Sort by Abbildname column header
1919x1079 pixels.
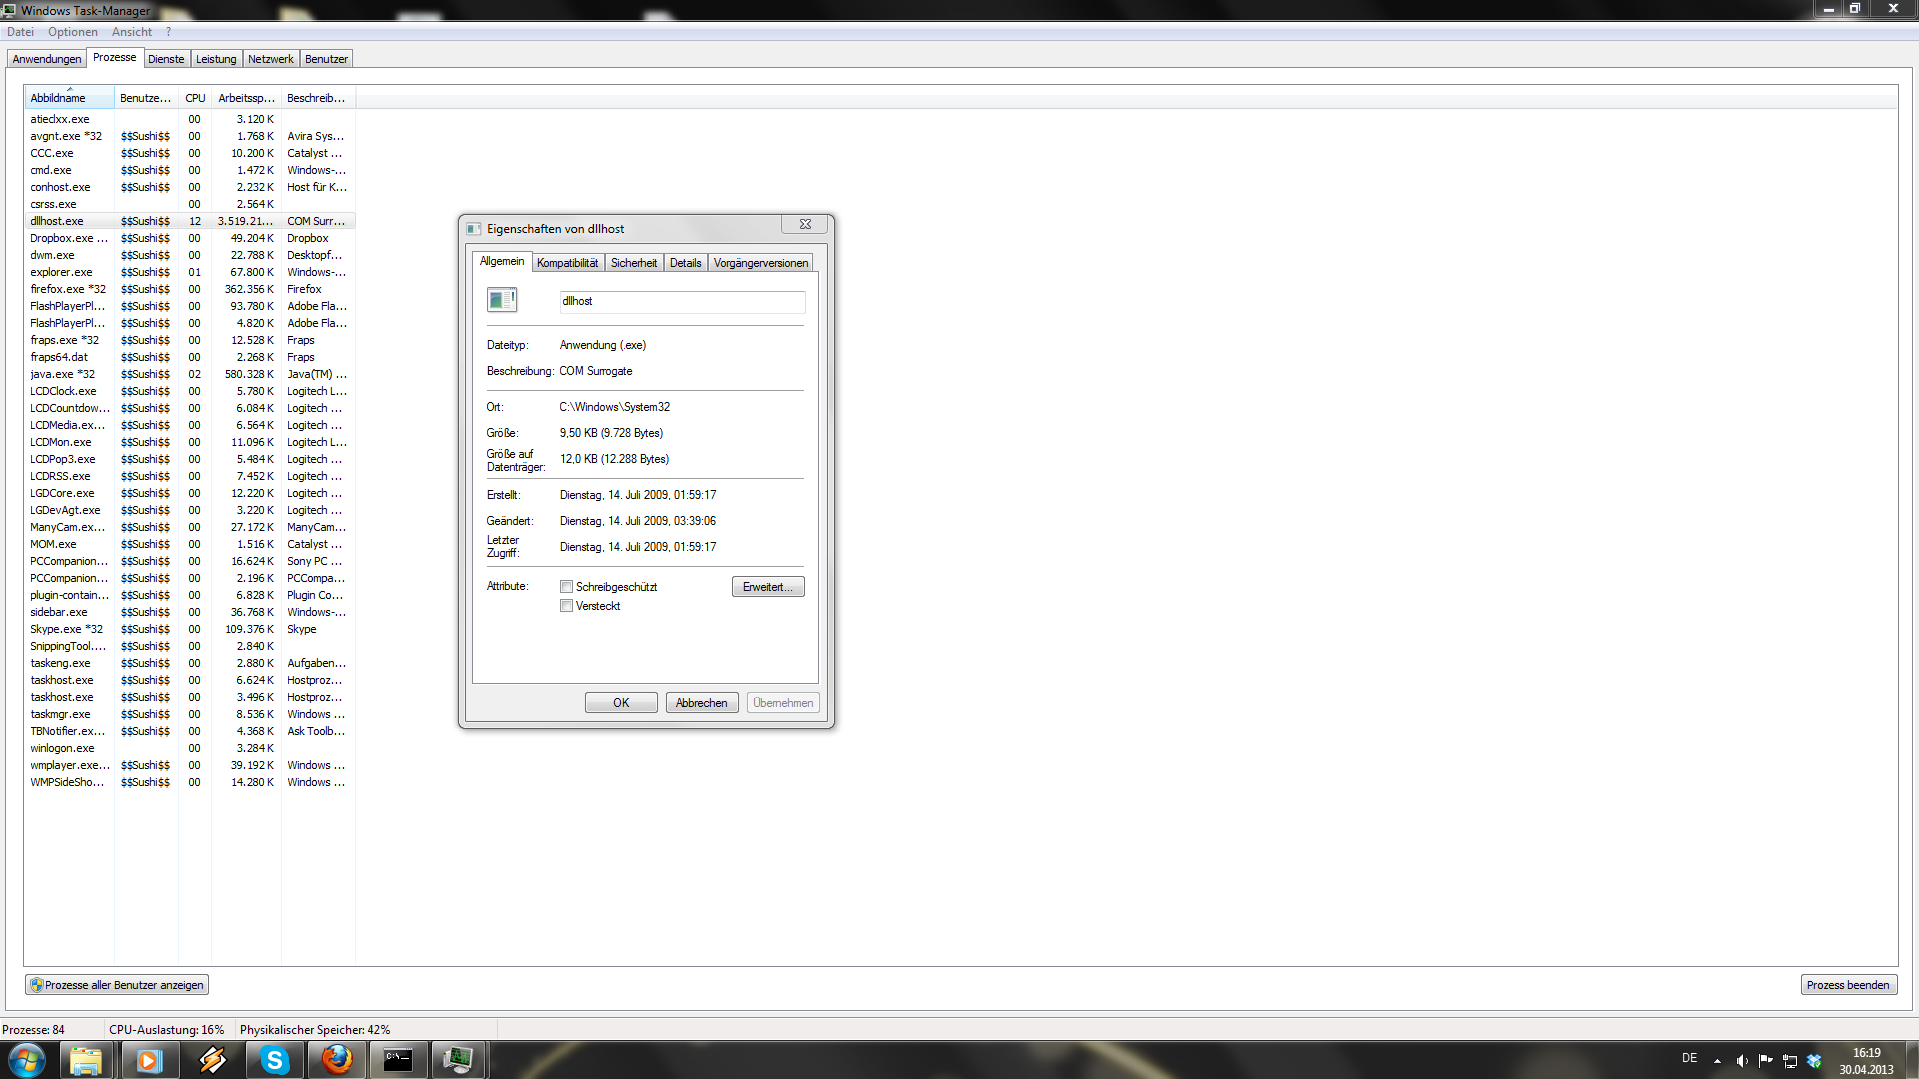tap(69, 98)
